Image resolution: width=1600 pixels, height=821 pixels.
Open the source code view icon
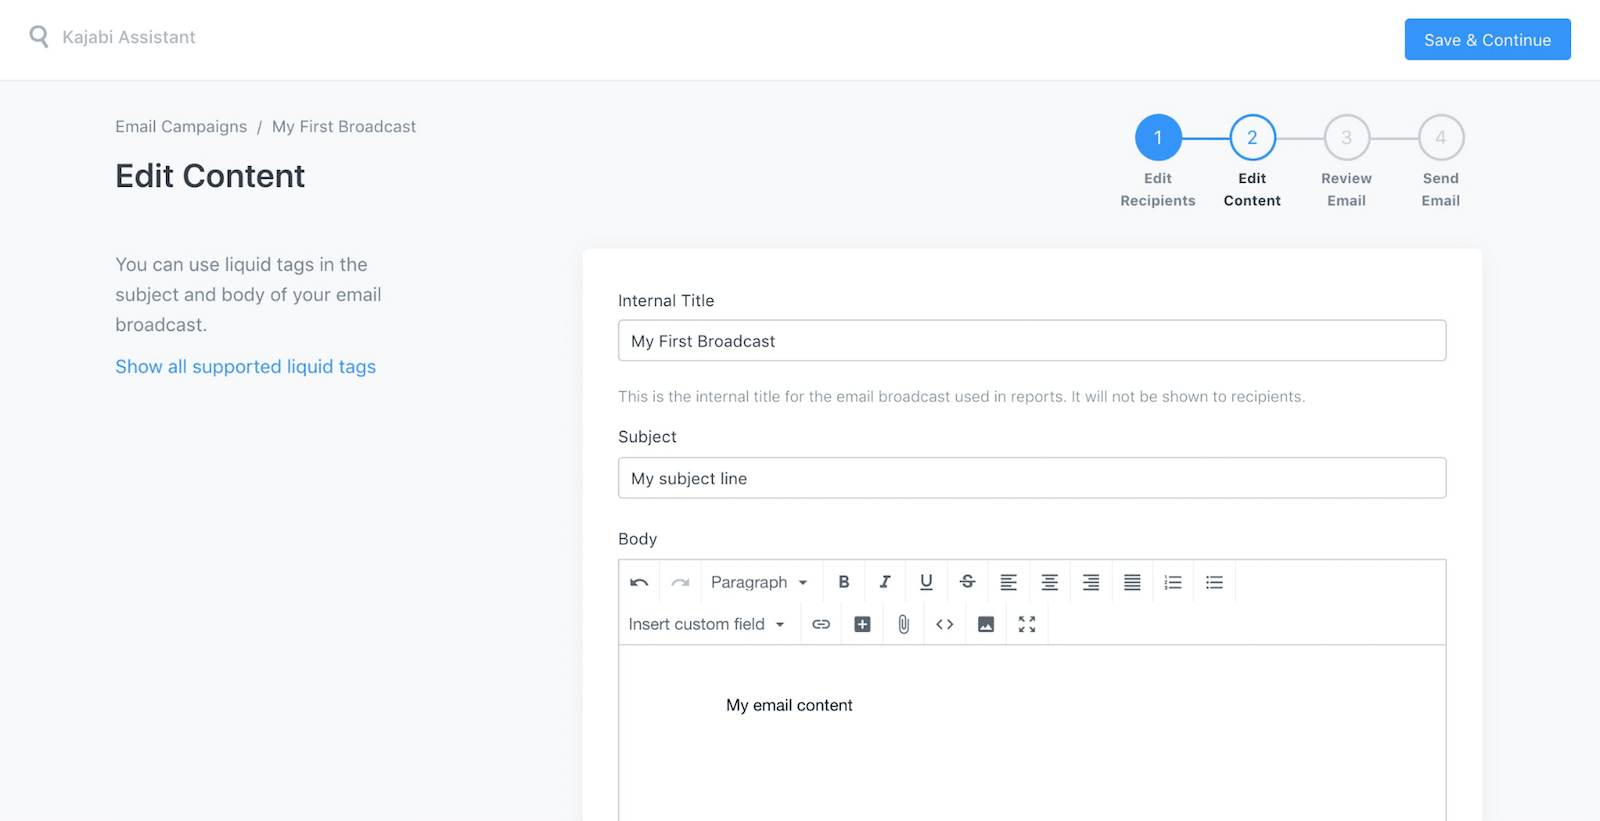[x=944, y=624]
